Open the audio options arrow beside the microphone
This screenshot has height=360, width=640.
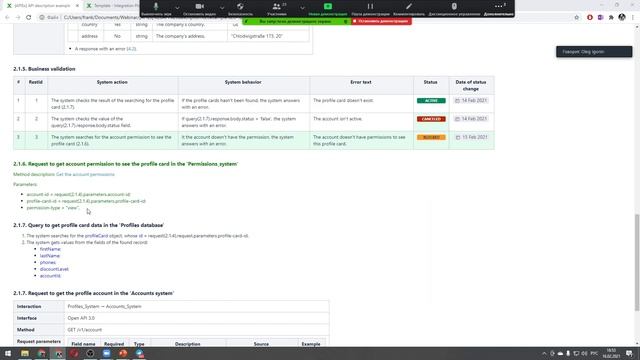click(177, 7)
